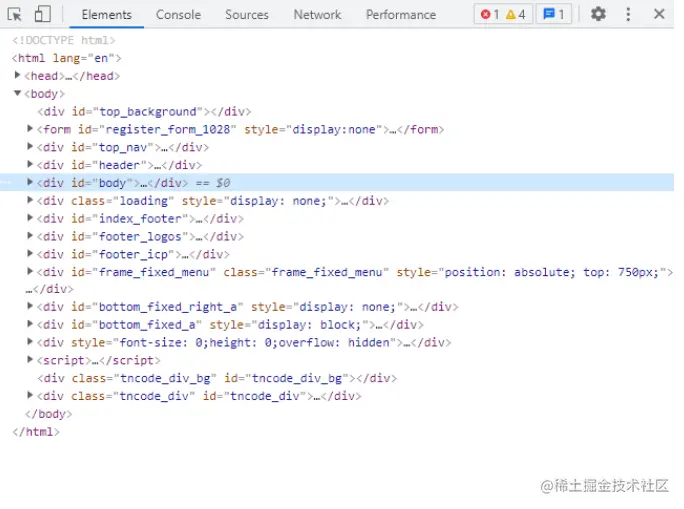684x509 pixels.
Task: Expand the top_nav div node
Action: click(30, 147)
